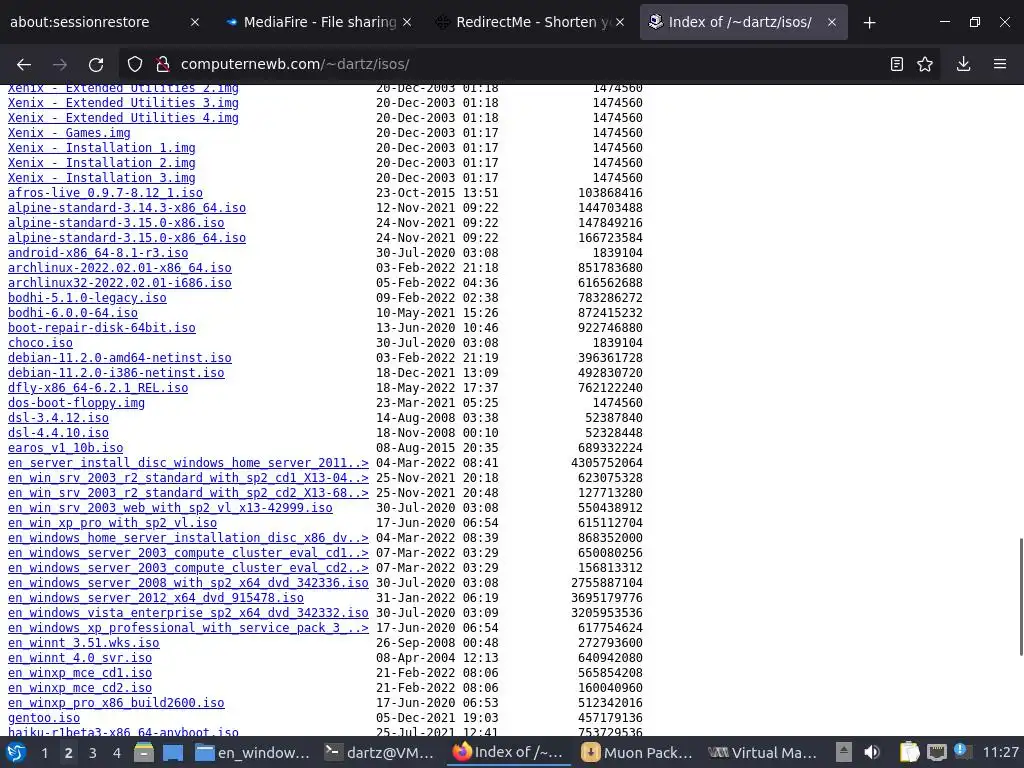This screenshot has width=1024, height=768.
Task: Go back with the browser back arrow
Action: pyautogui.click(x=24, y=64)
